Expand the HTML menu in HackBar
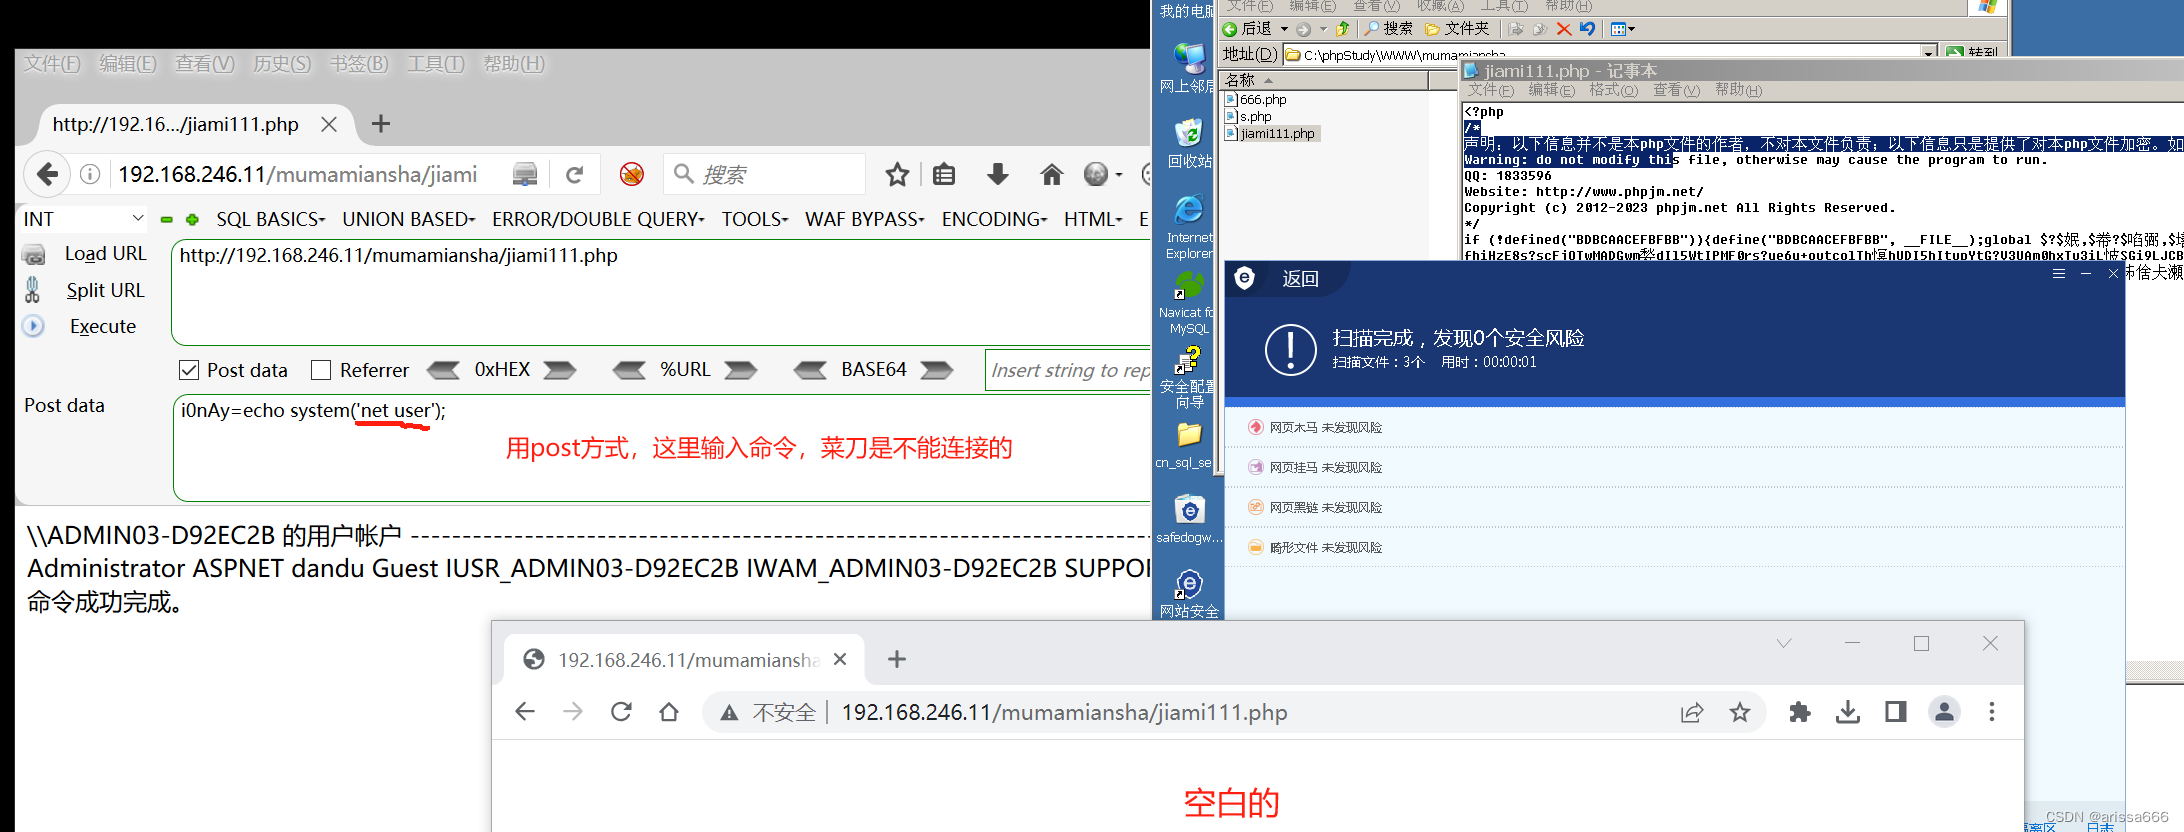The height and width of the screenshot is (832, 2184). coord(1093,219)
